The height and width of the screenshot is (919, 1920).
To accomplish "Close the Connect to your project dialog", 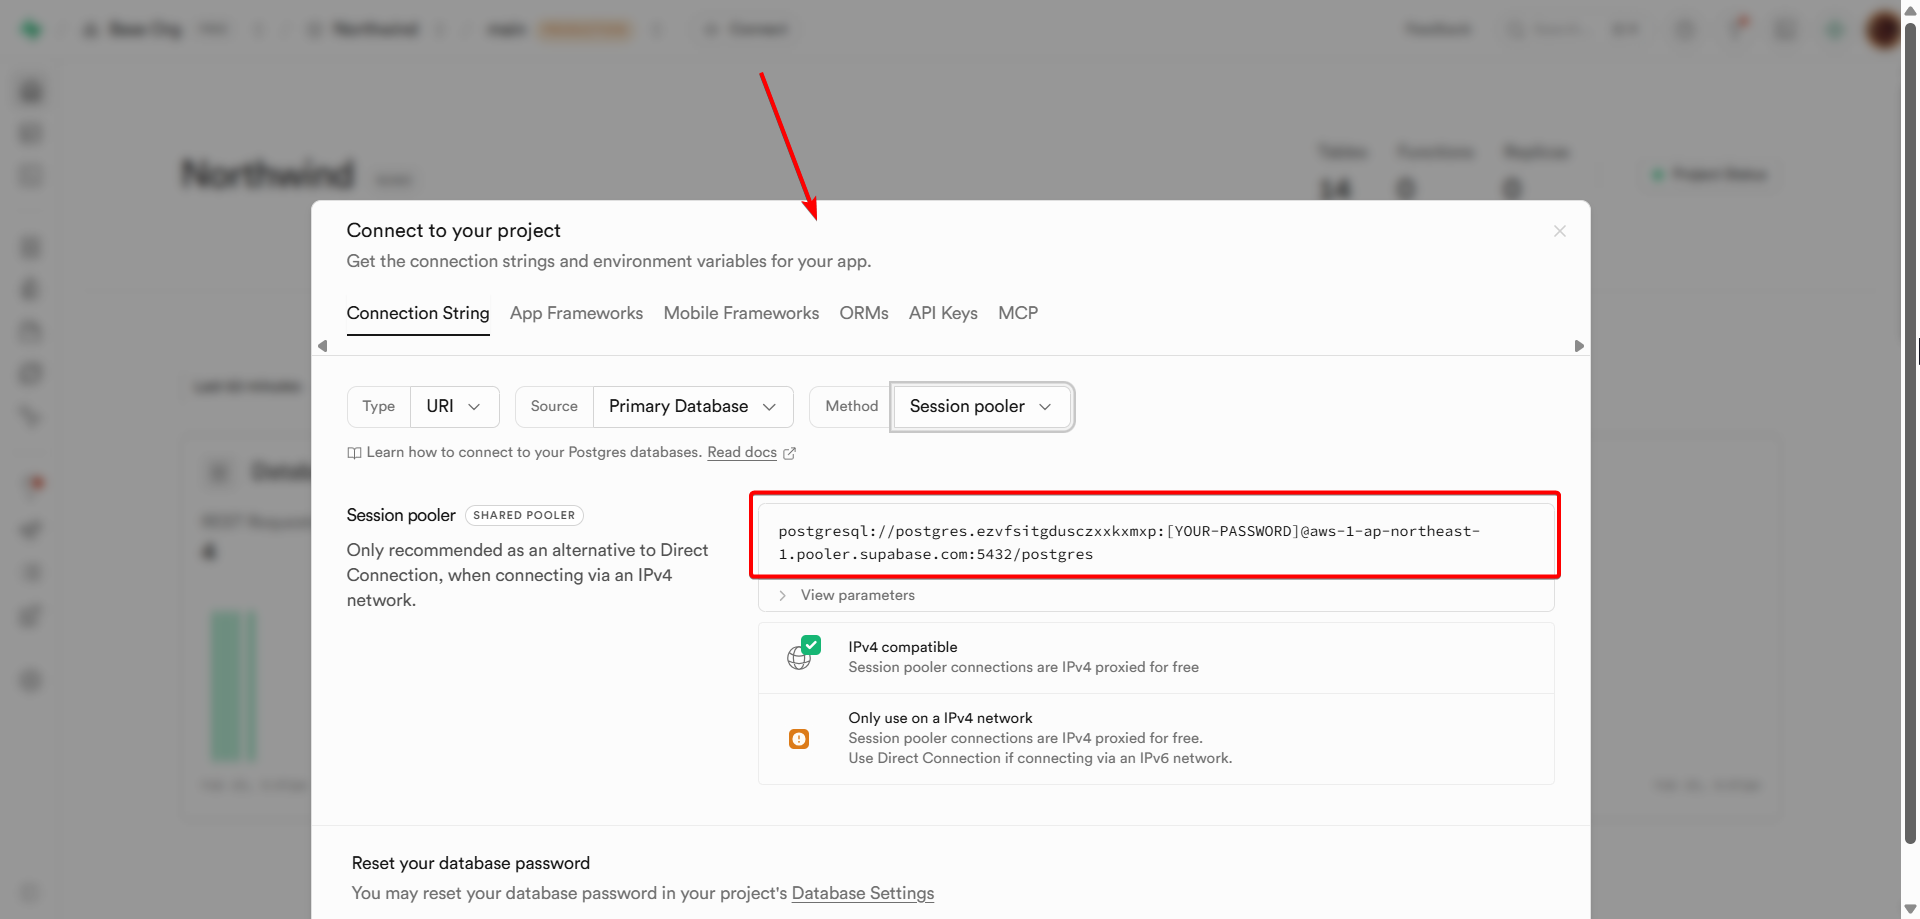I will (x=1559, y=231).
